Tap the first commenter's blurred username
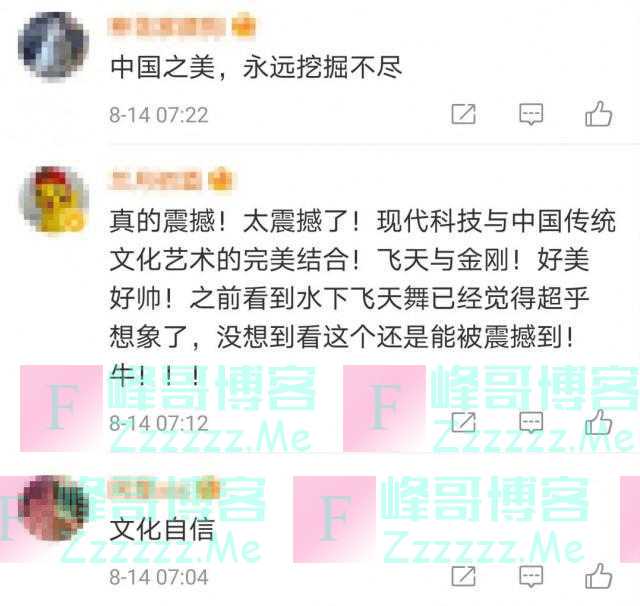The width and height of the screenshot is (640, 606). coord(168,27)
